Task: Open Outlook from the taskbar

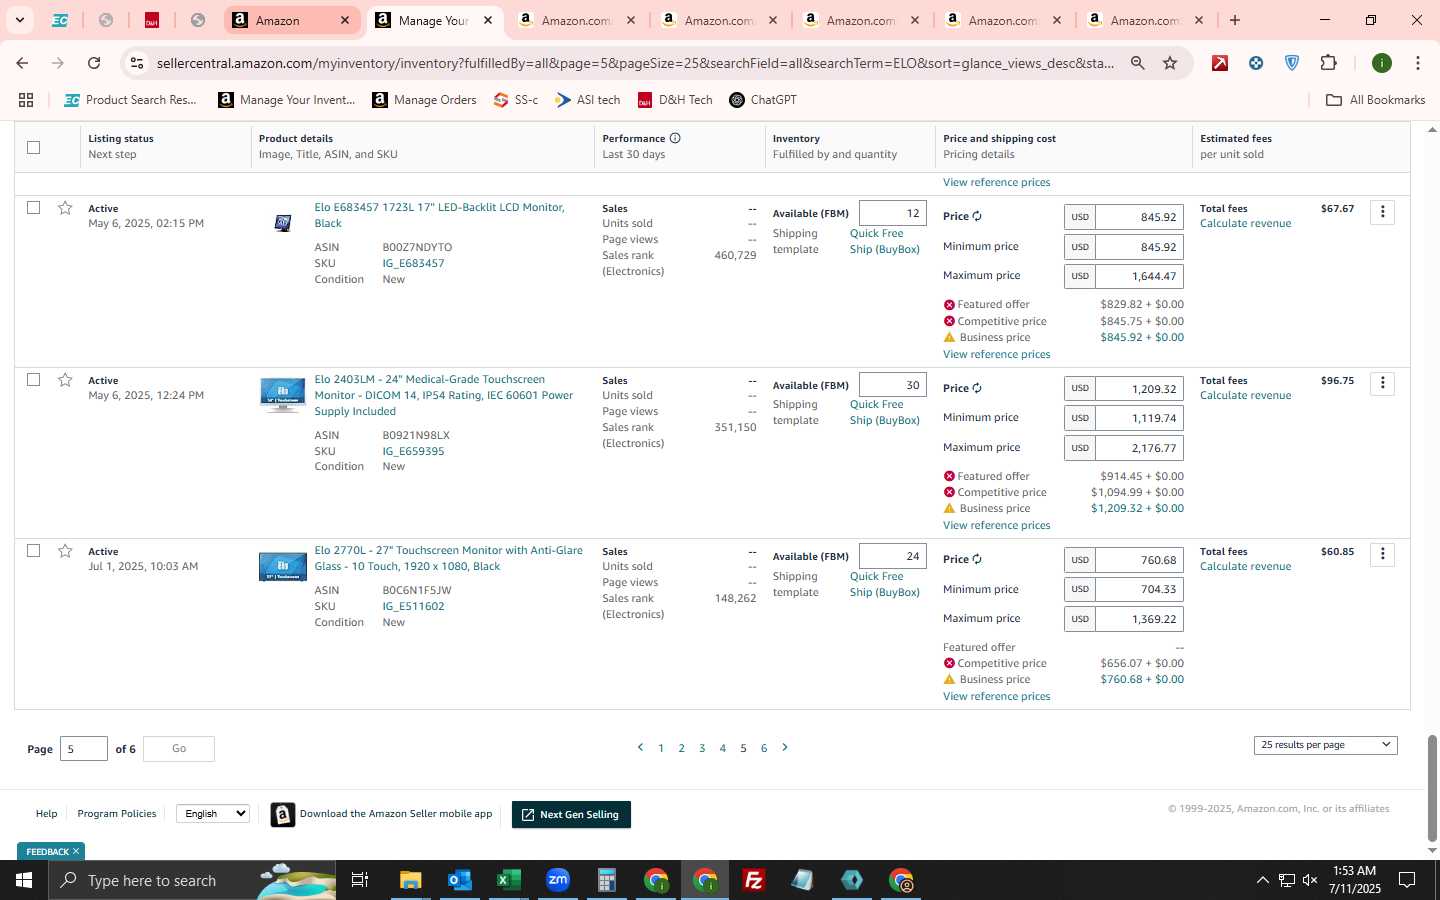Action: [x=459, y=880]
